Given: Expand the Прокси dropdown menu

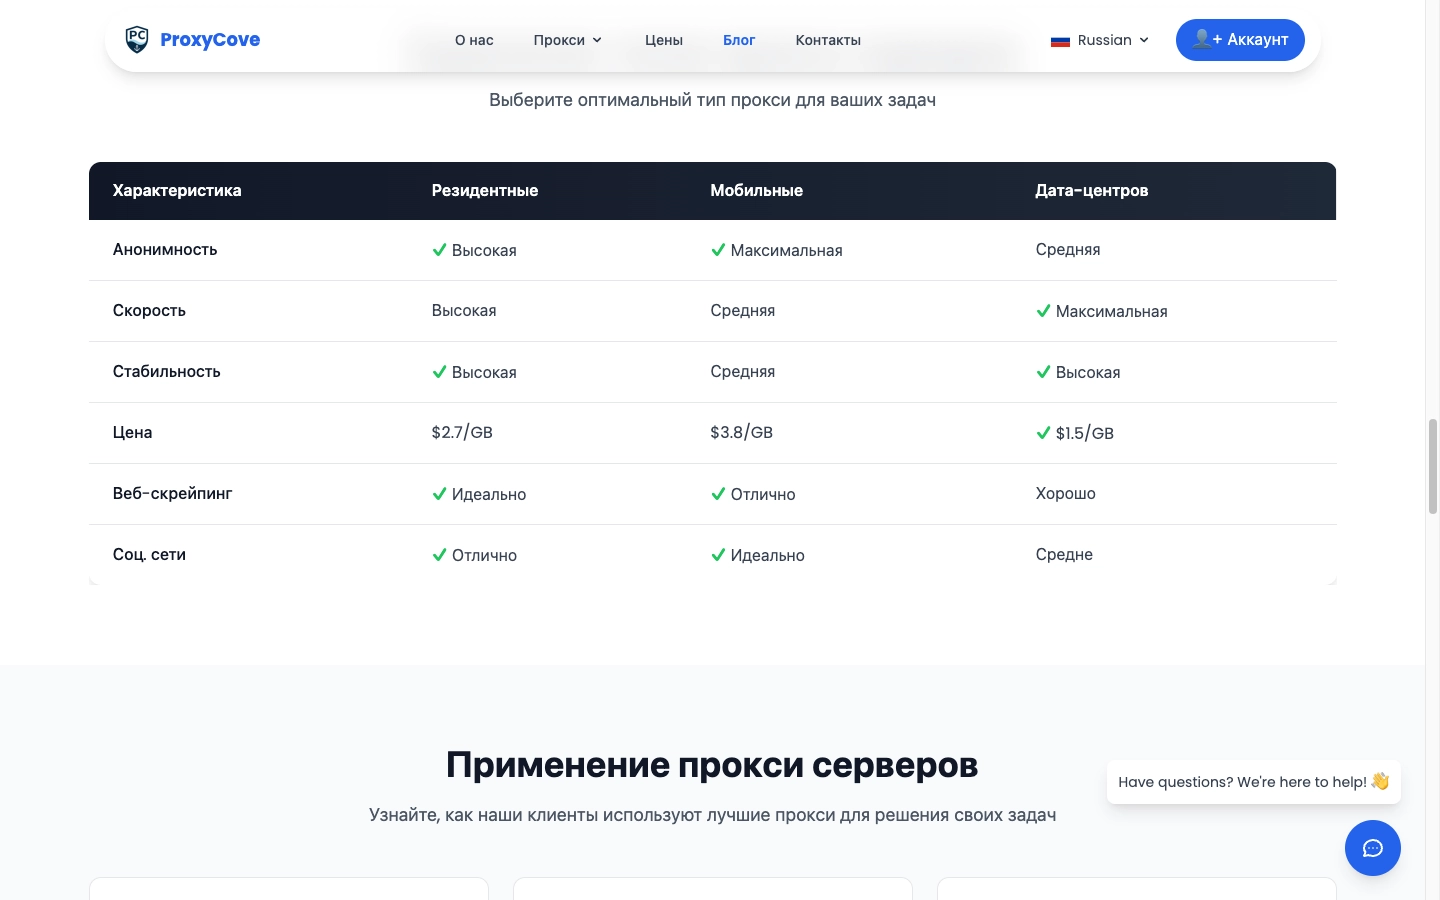Looking at the screenshot, I should click(x=568, y=40).
